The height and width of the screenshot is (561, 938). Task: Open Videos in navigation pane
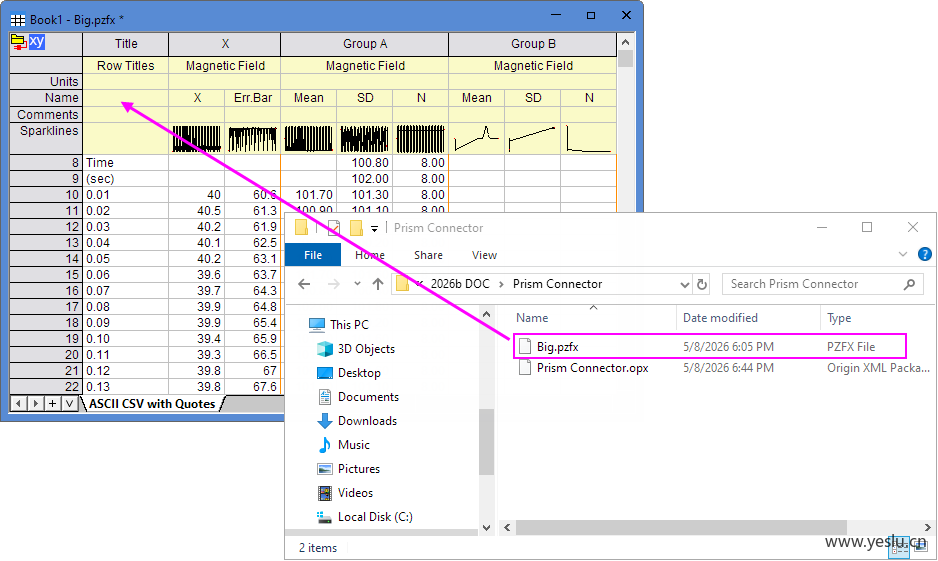point(345,492)
